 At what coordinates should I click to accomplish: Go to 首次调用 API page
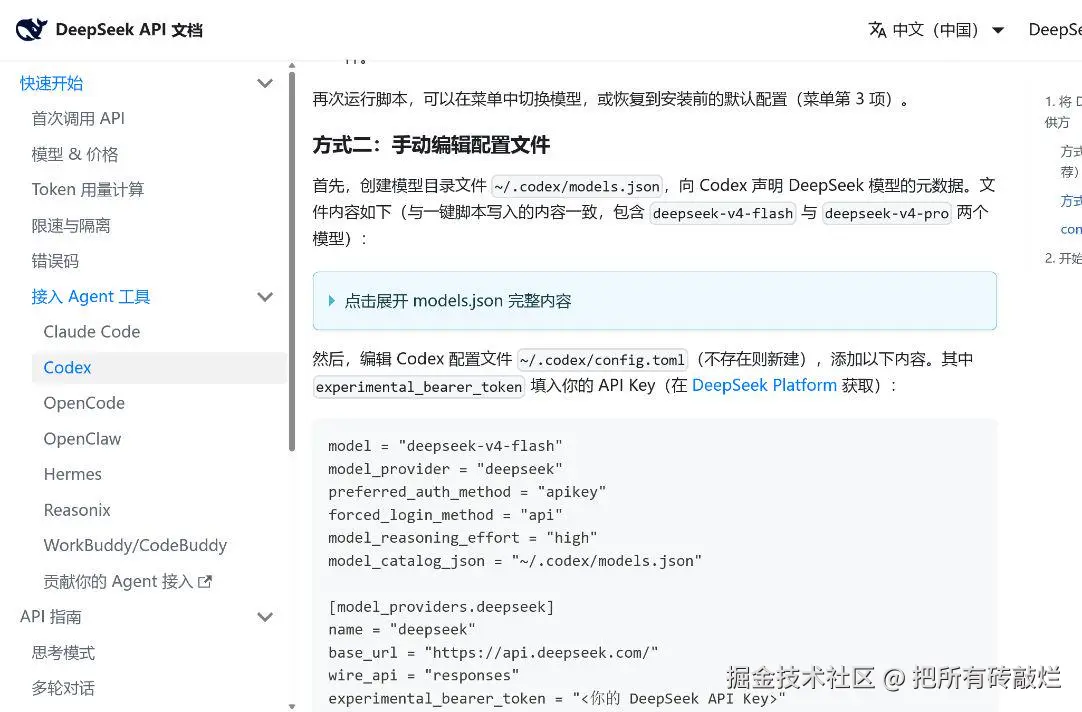pyautogui.click(x=78, y=119)
